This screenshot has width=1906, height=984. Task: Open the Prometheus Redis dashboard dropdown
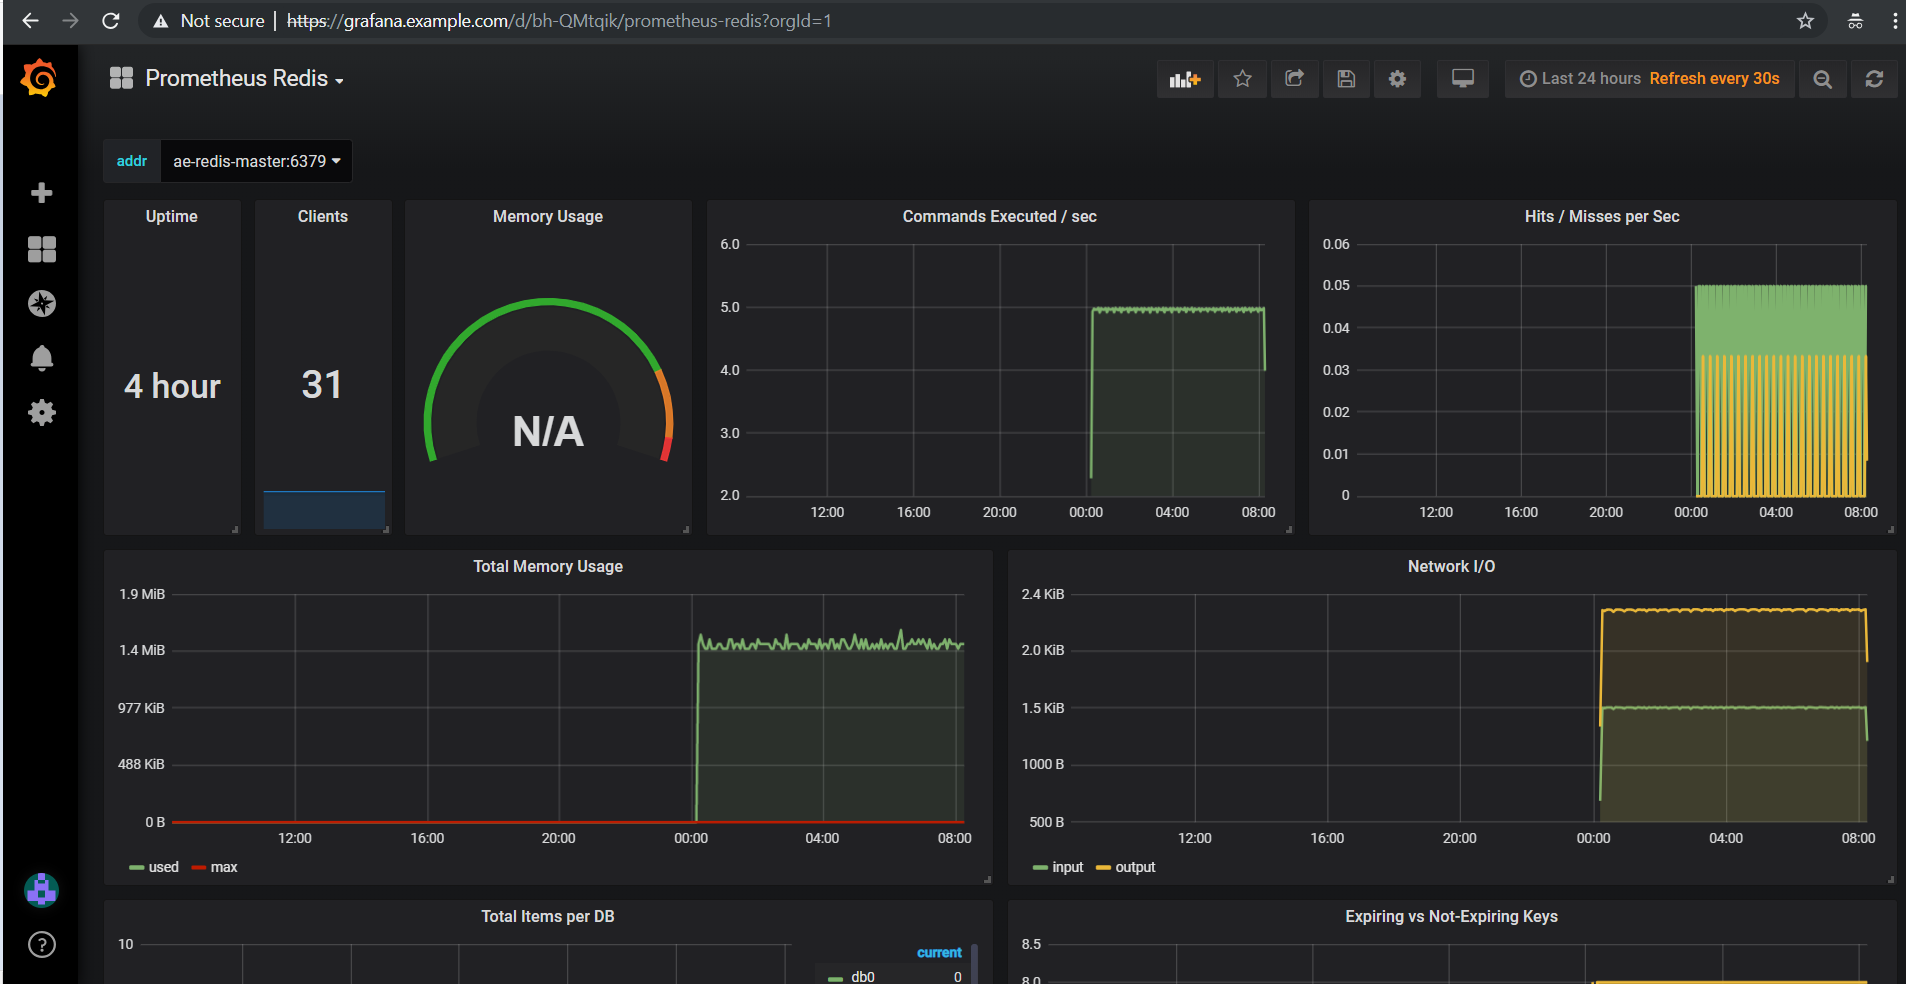click(244, 79)
